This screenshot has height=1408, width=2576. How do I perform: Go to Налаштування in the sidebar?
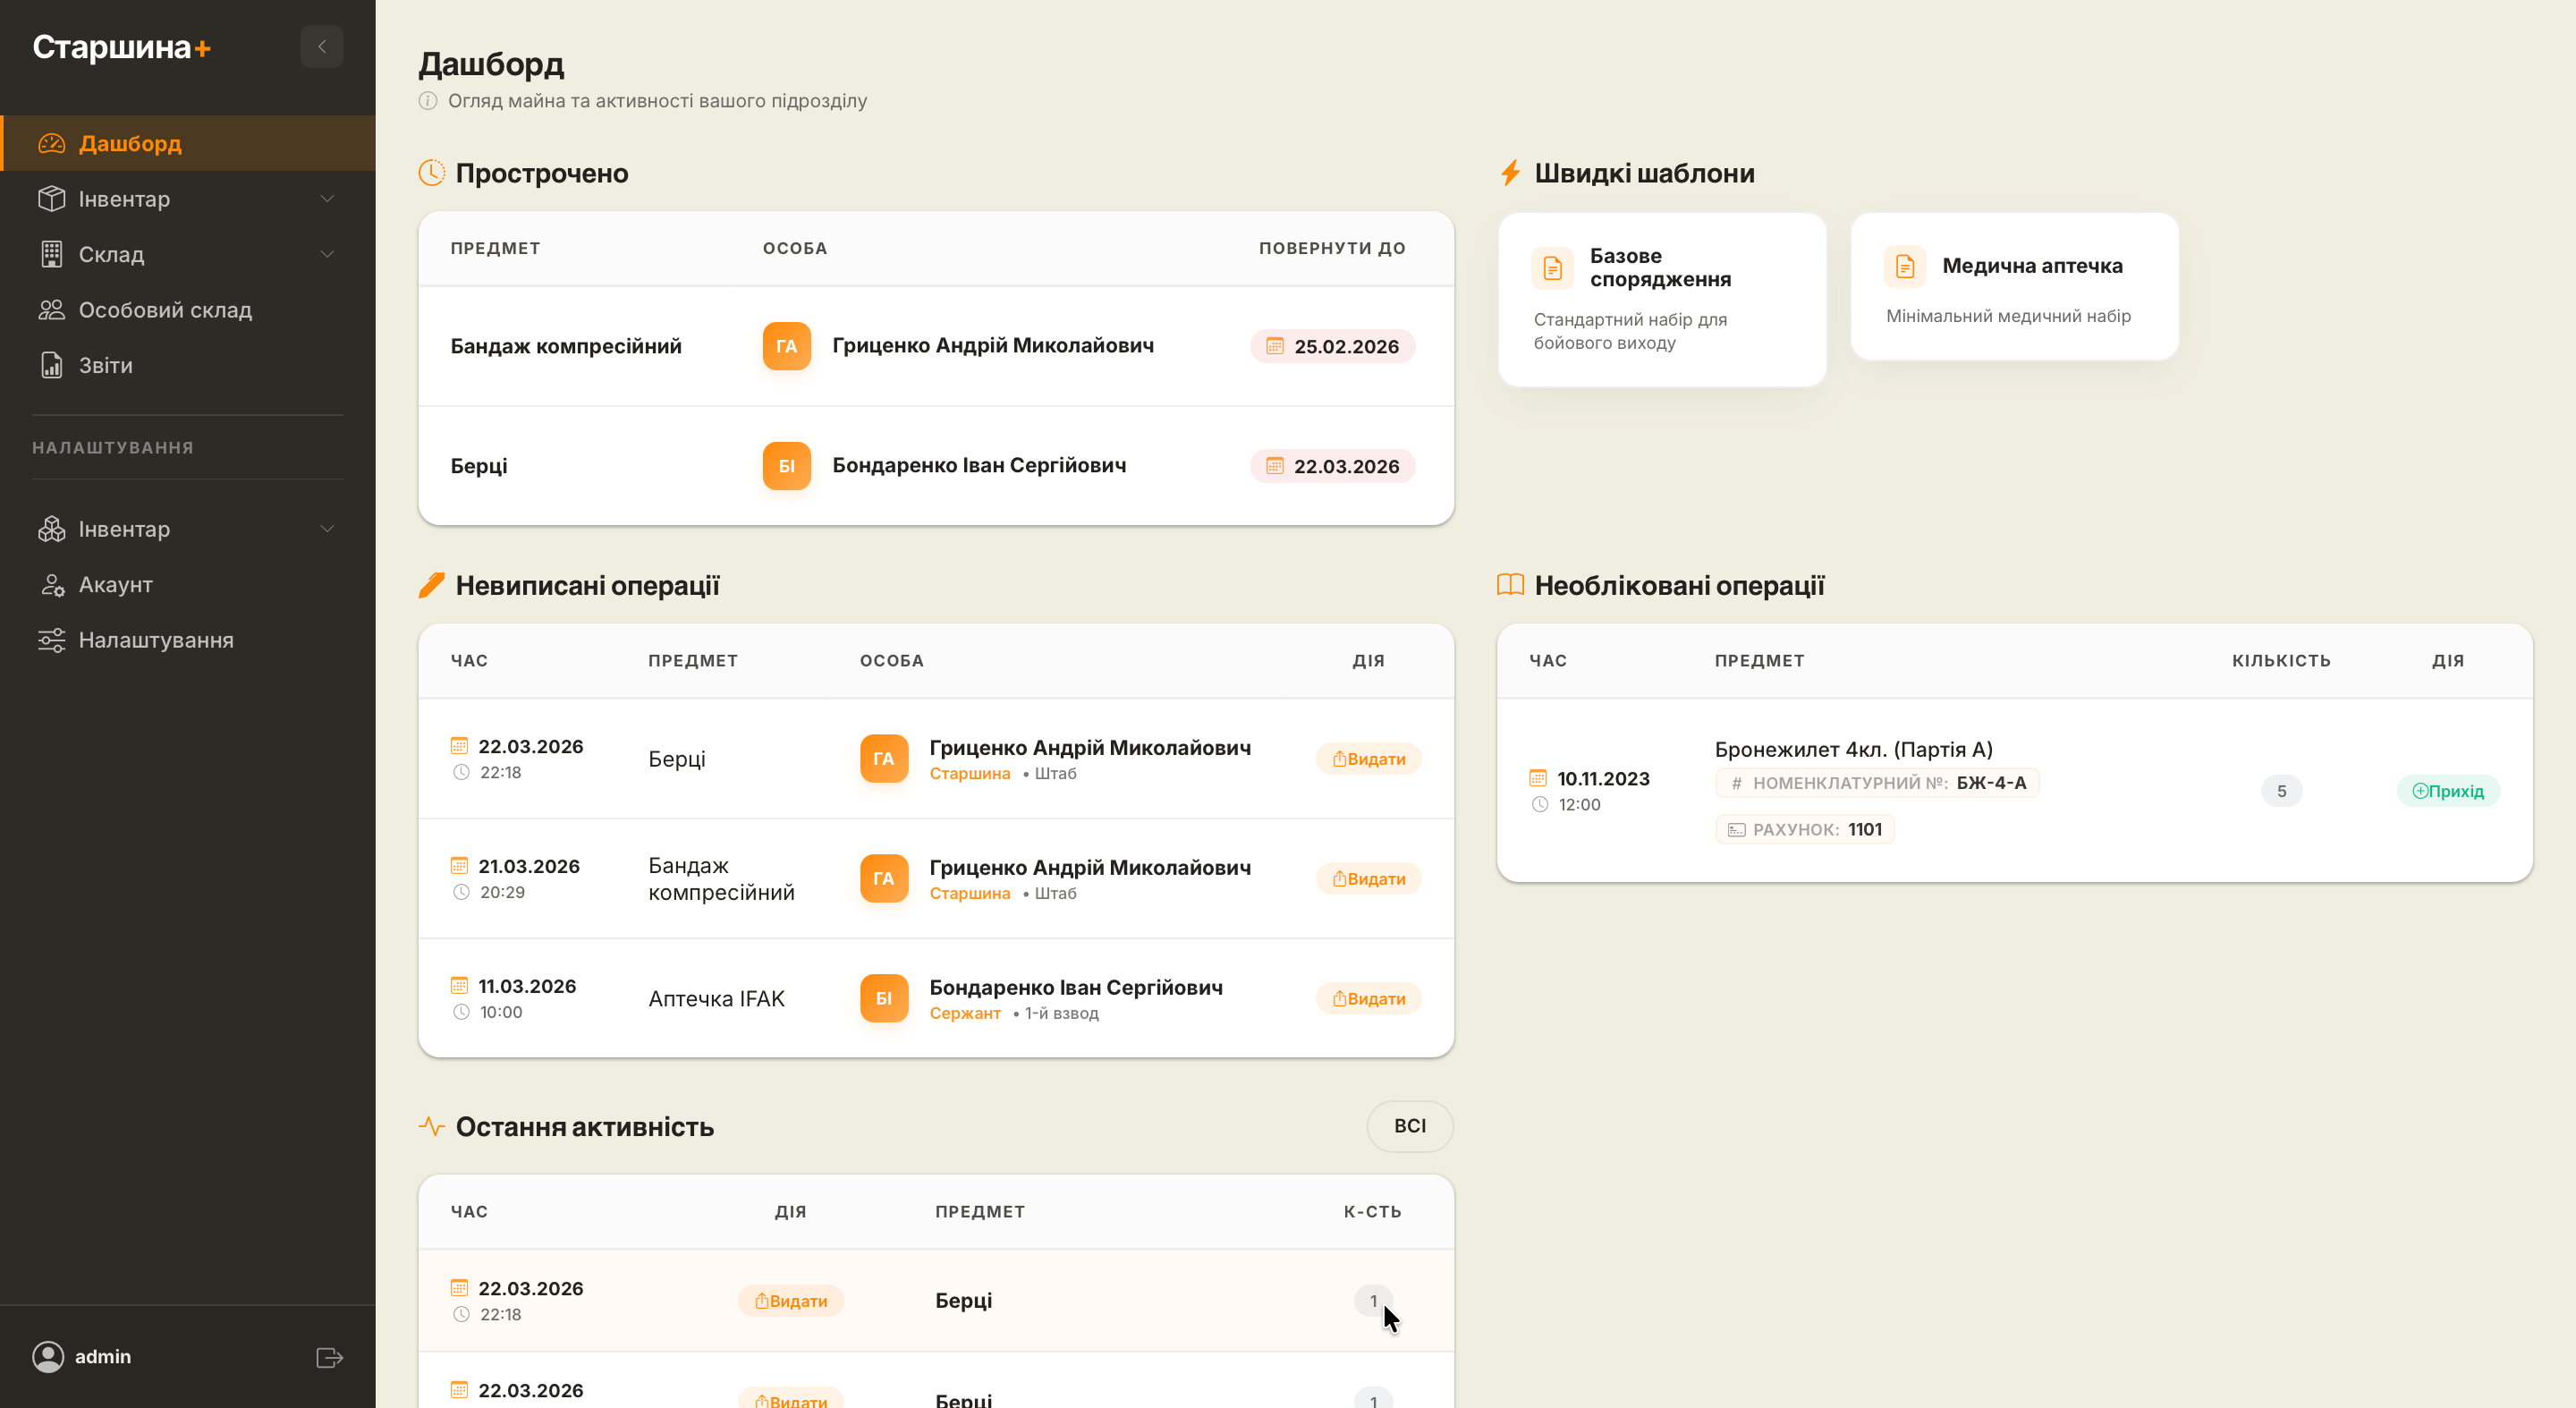(x=156, y=640)
